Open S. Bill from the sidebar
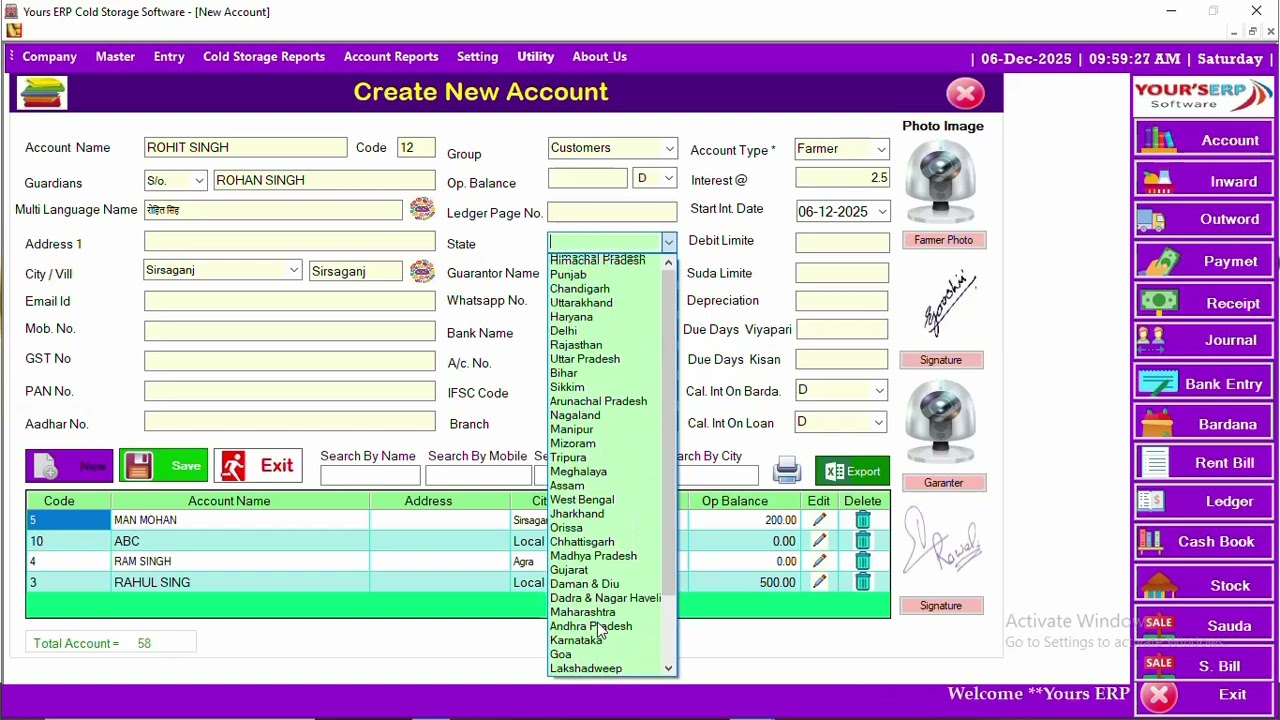This screenshot has width=1280, height=720. pos(1204,666)
